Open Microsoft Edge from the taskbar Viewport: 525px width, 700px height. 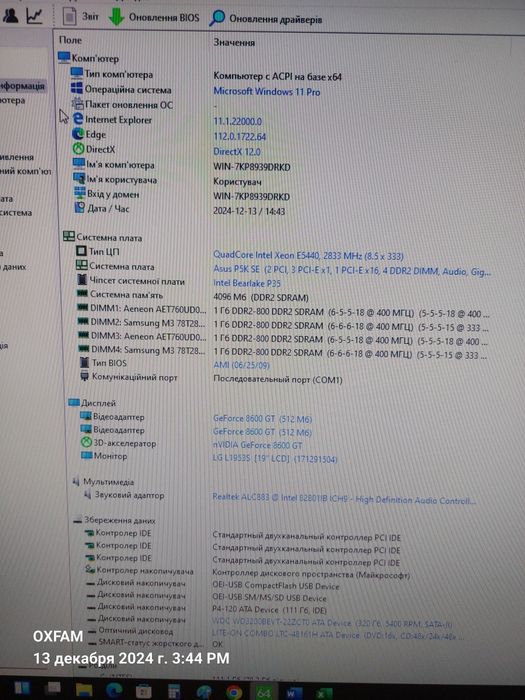click(x=113, y=691)
